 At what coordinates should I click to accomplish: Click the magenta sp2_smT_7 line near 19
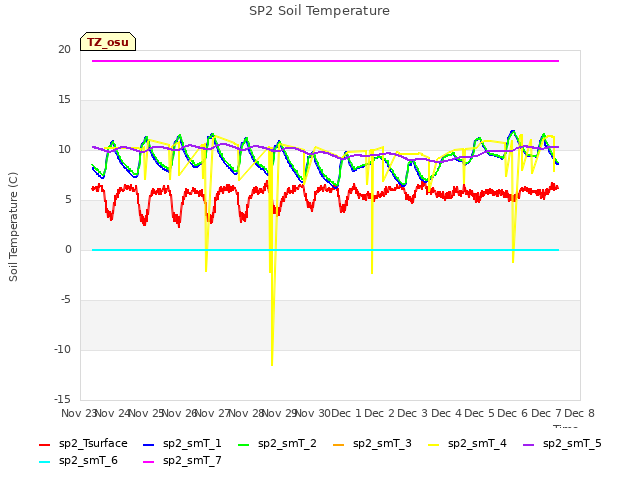point(325,61)
